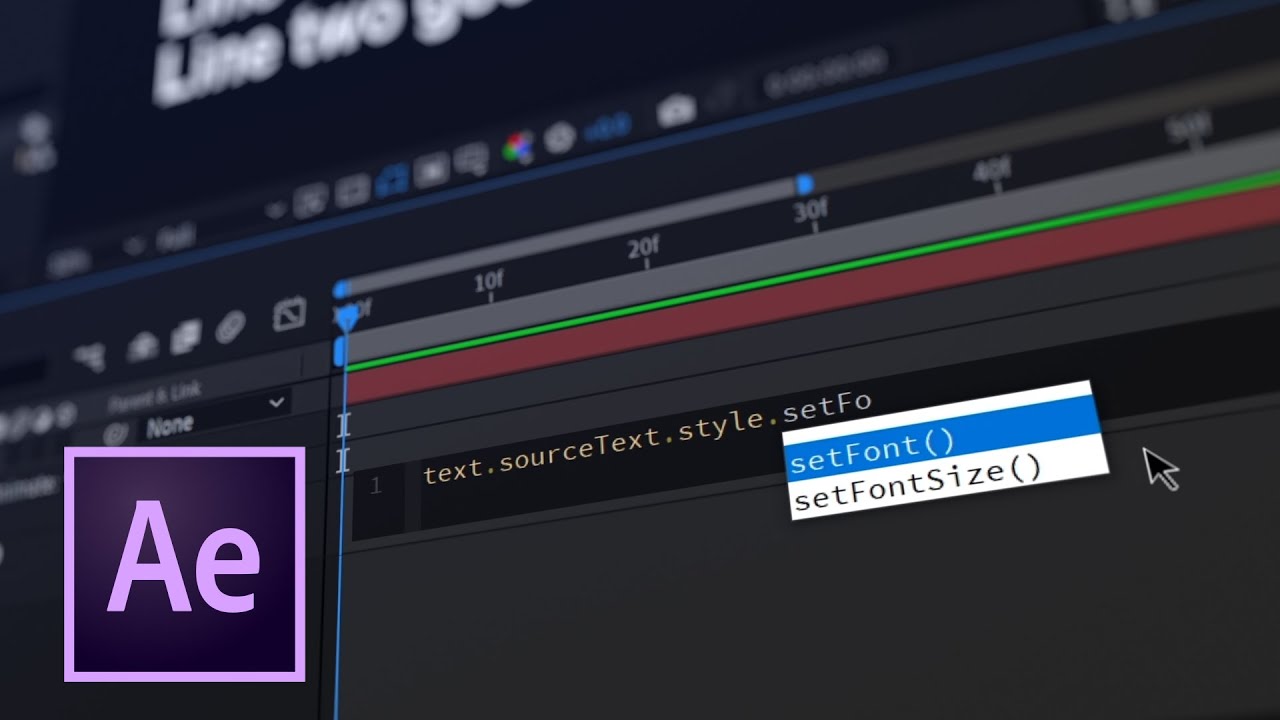Viewport: 1280px width, 720px height.
Task: Choose setFontSize() from the autocomplete list
Action: tap(950, 479)
